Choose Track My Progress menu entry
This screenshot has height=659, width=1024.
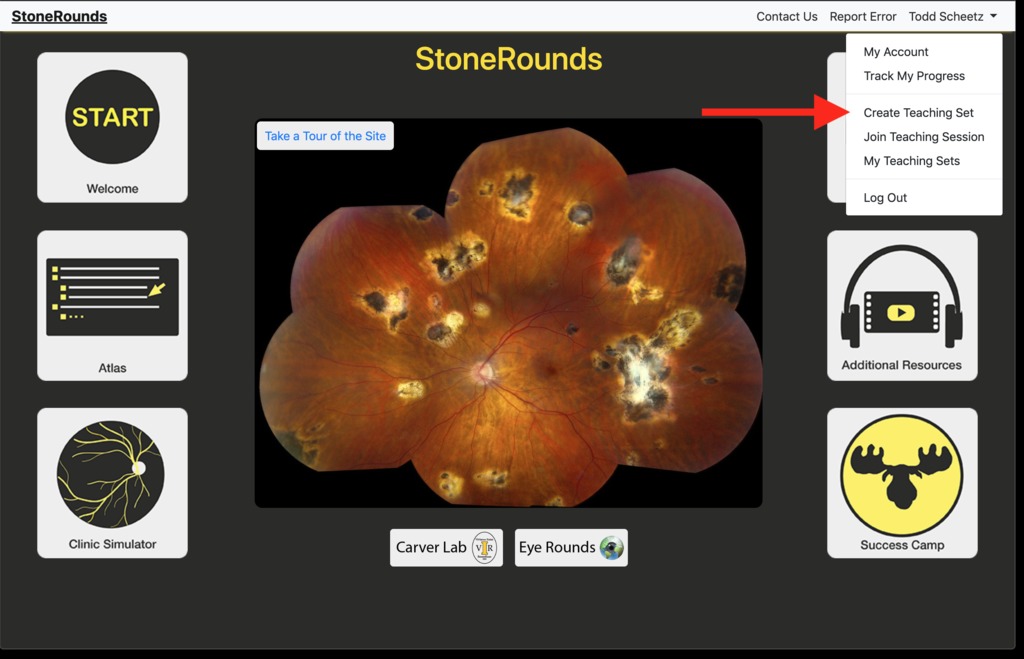(x=914, y=76)
